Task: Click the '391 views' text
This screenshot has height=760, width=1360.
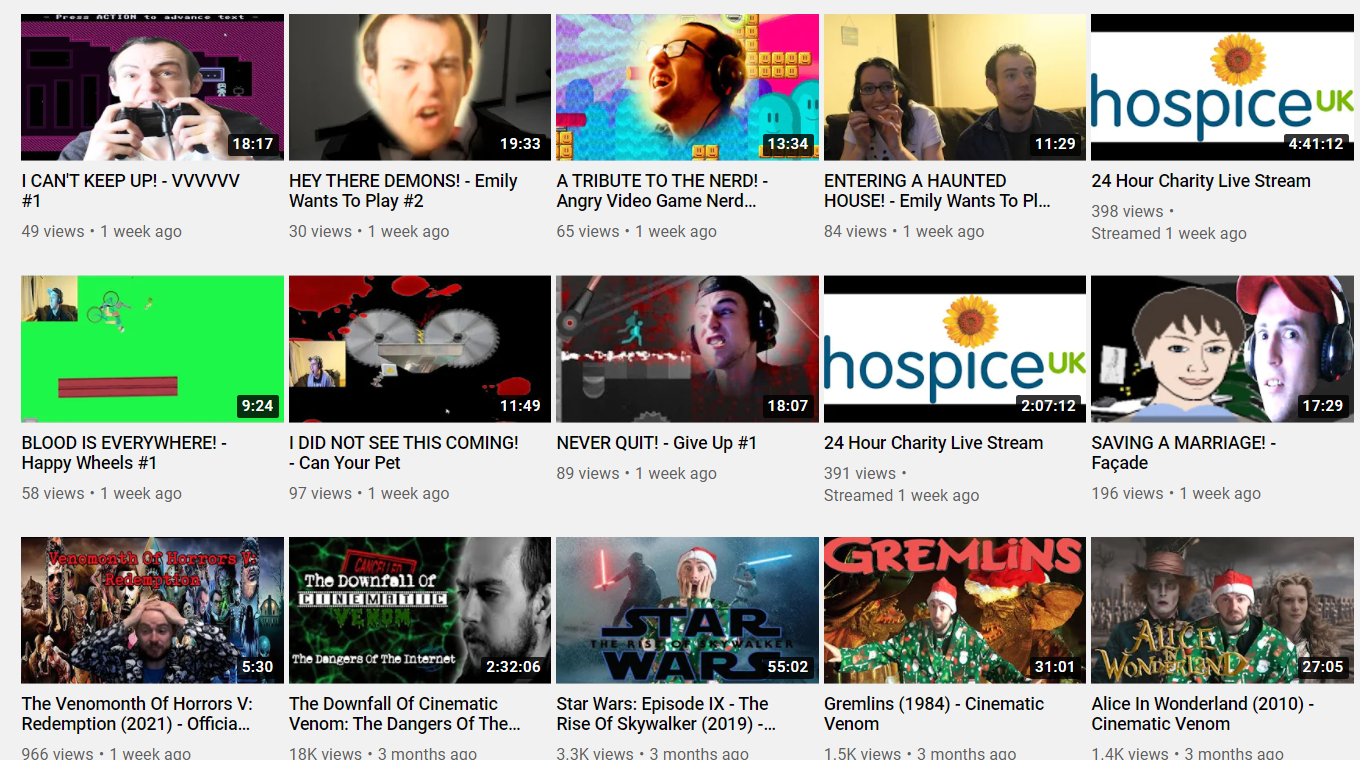Action: [860, 473]
